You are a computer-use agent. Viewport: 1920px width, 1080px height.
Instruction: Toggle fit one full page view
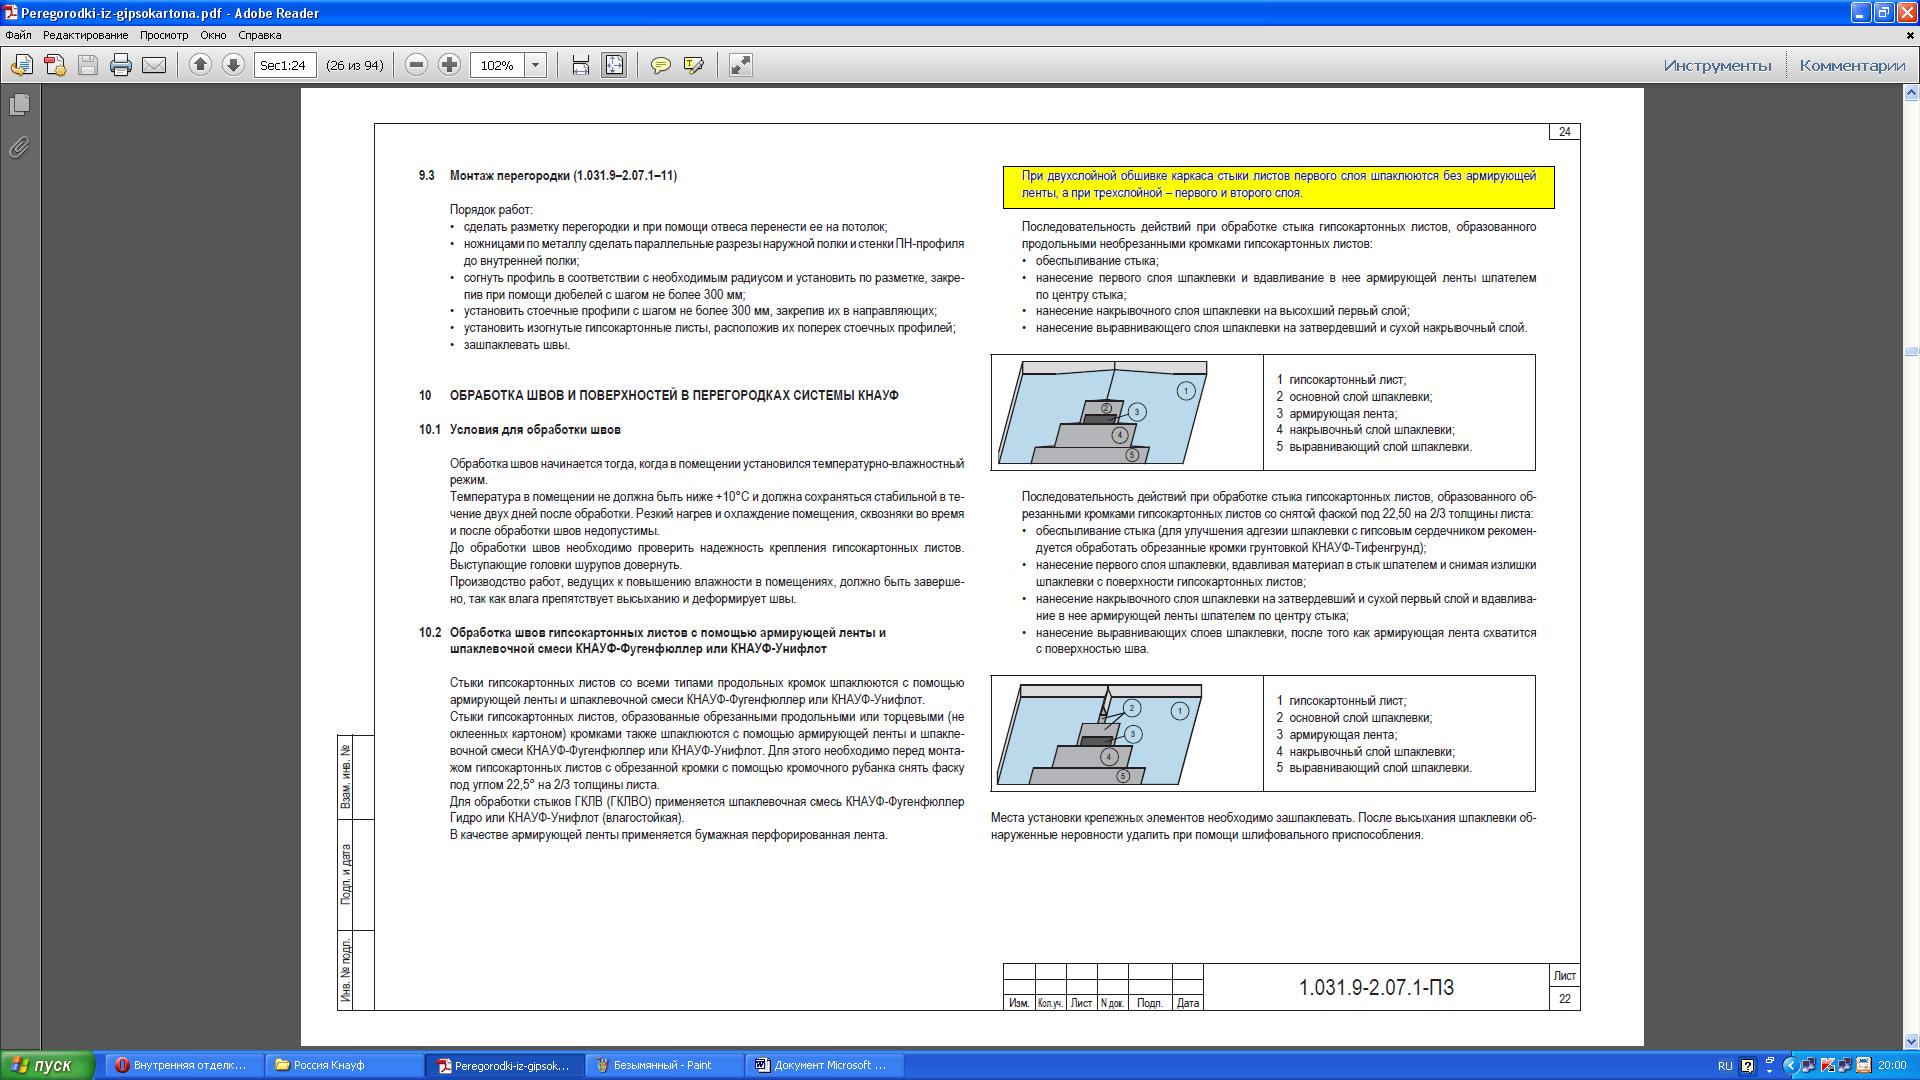(x=614, y=65)
